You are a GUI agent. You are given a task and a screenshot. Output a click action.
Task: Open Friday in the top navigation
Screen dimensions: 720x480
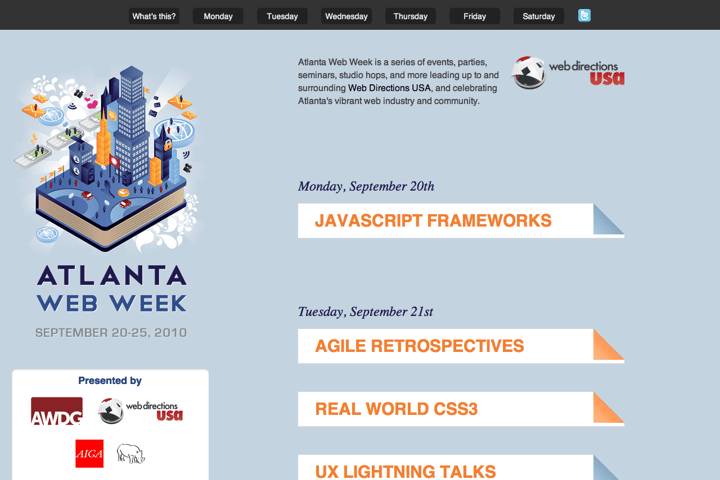click(475, 17)
